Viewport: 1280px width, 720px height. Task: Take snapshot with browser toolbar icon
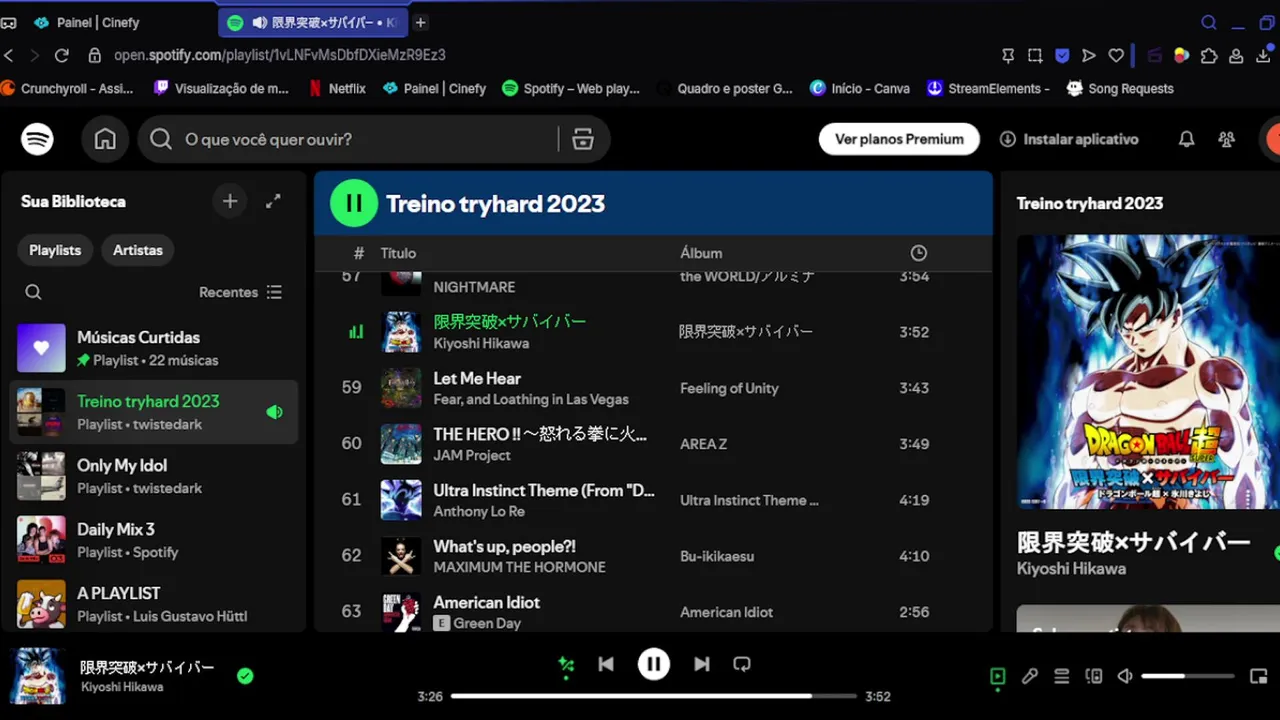(1035, 56)
